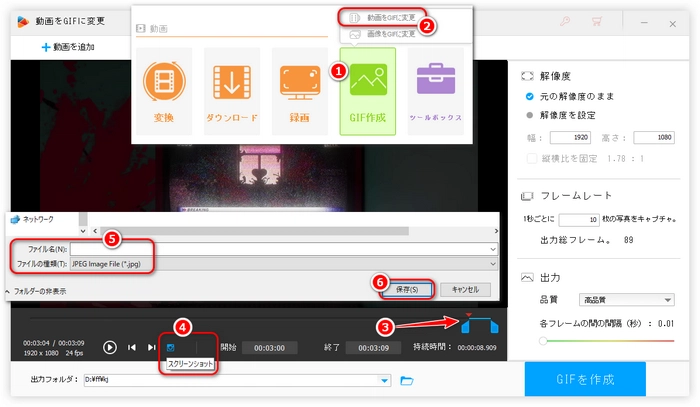700x407 pixels.
Task: Select 元の解像度のまま radio option
Action: tap(530, 97)
